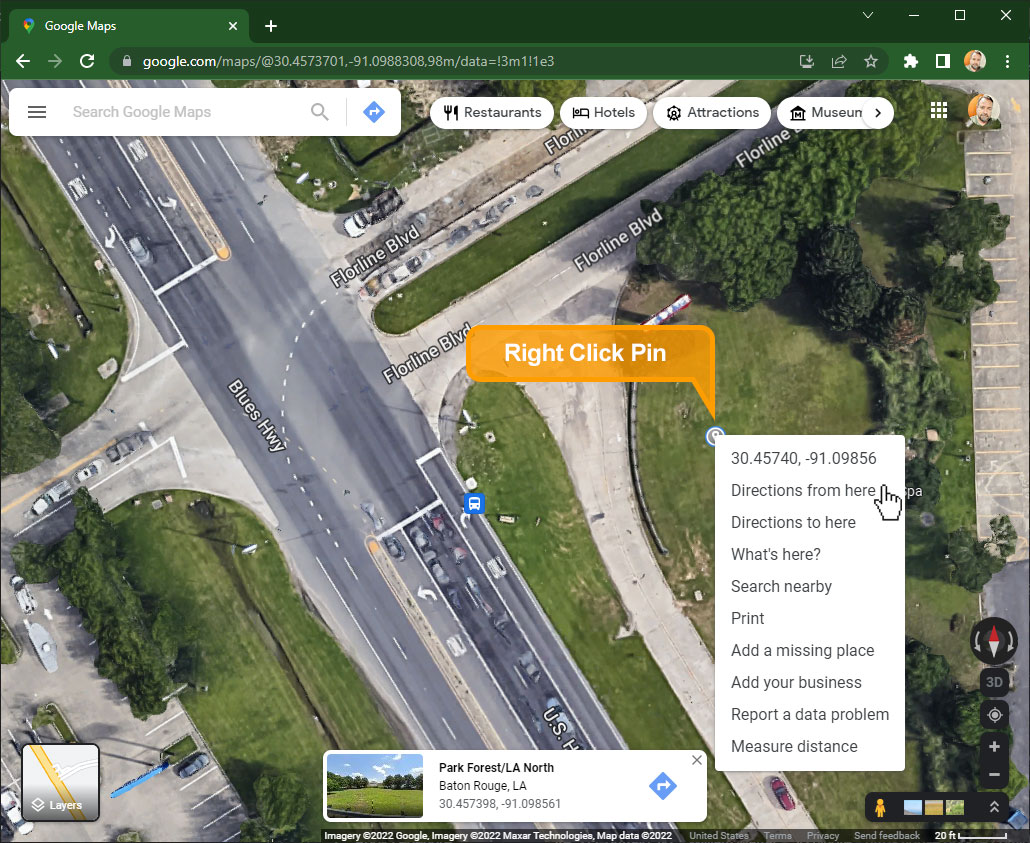
Task: Filter by the Hotels chip
Action: coord(603,112)
